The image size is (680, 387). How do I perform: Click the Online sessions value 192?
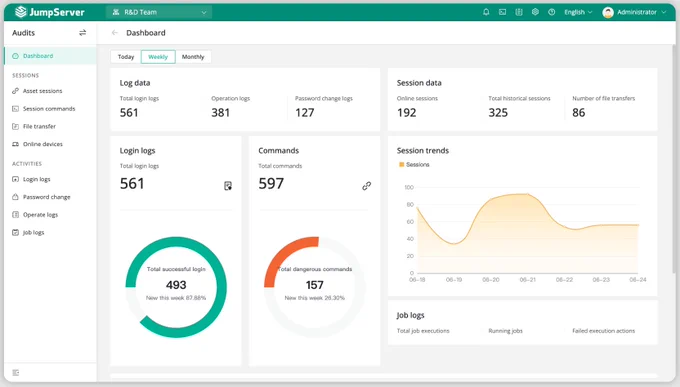pos(406,113)
